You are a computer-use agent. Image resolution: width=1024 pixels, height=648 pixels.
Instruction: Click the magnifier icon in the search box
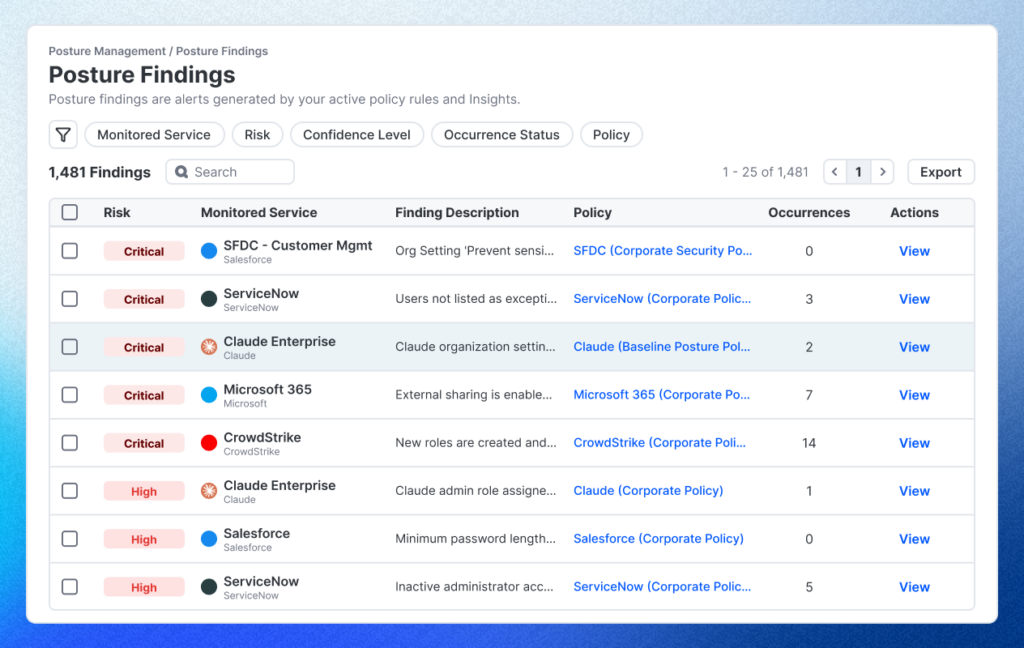pyautogui.click(x=182, y=172)
